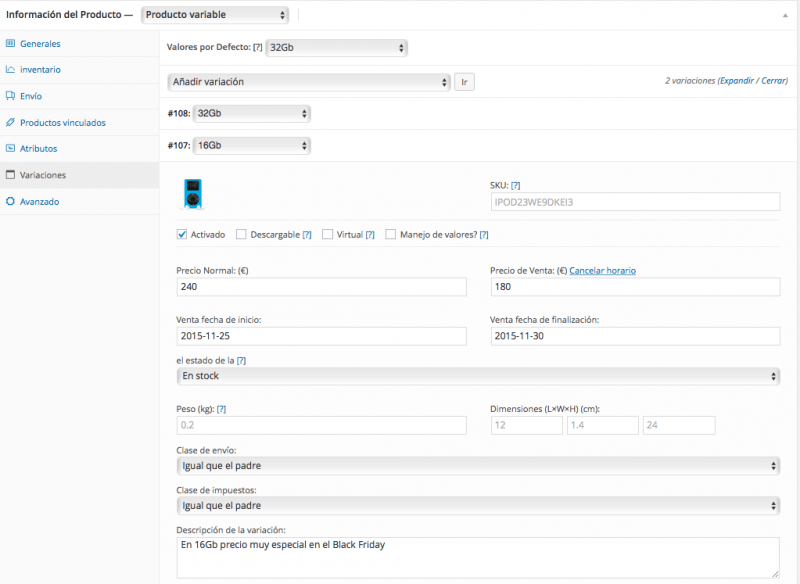
Task: Switch to the Envío tab
Action: pyautogui.click(x=80, y=96)
